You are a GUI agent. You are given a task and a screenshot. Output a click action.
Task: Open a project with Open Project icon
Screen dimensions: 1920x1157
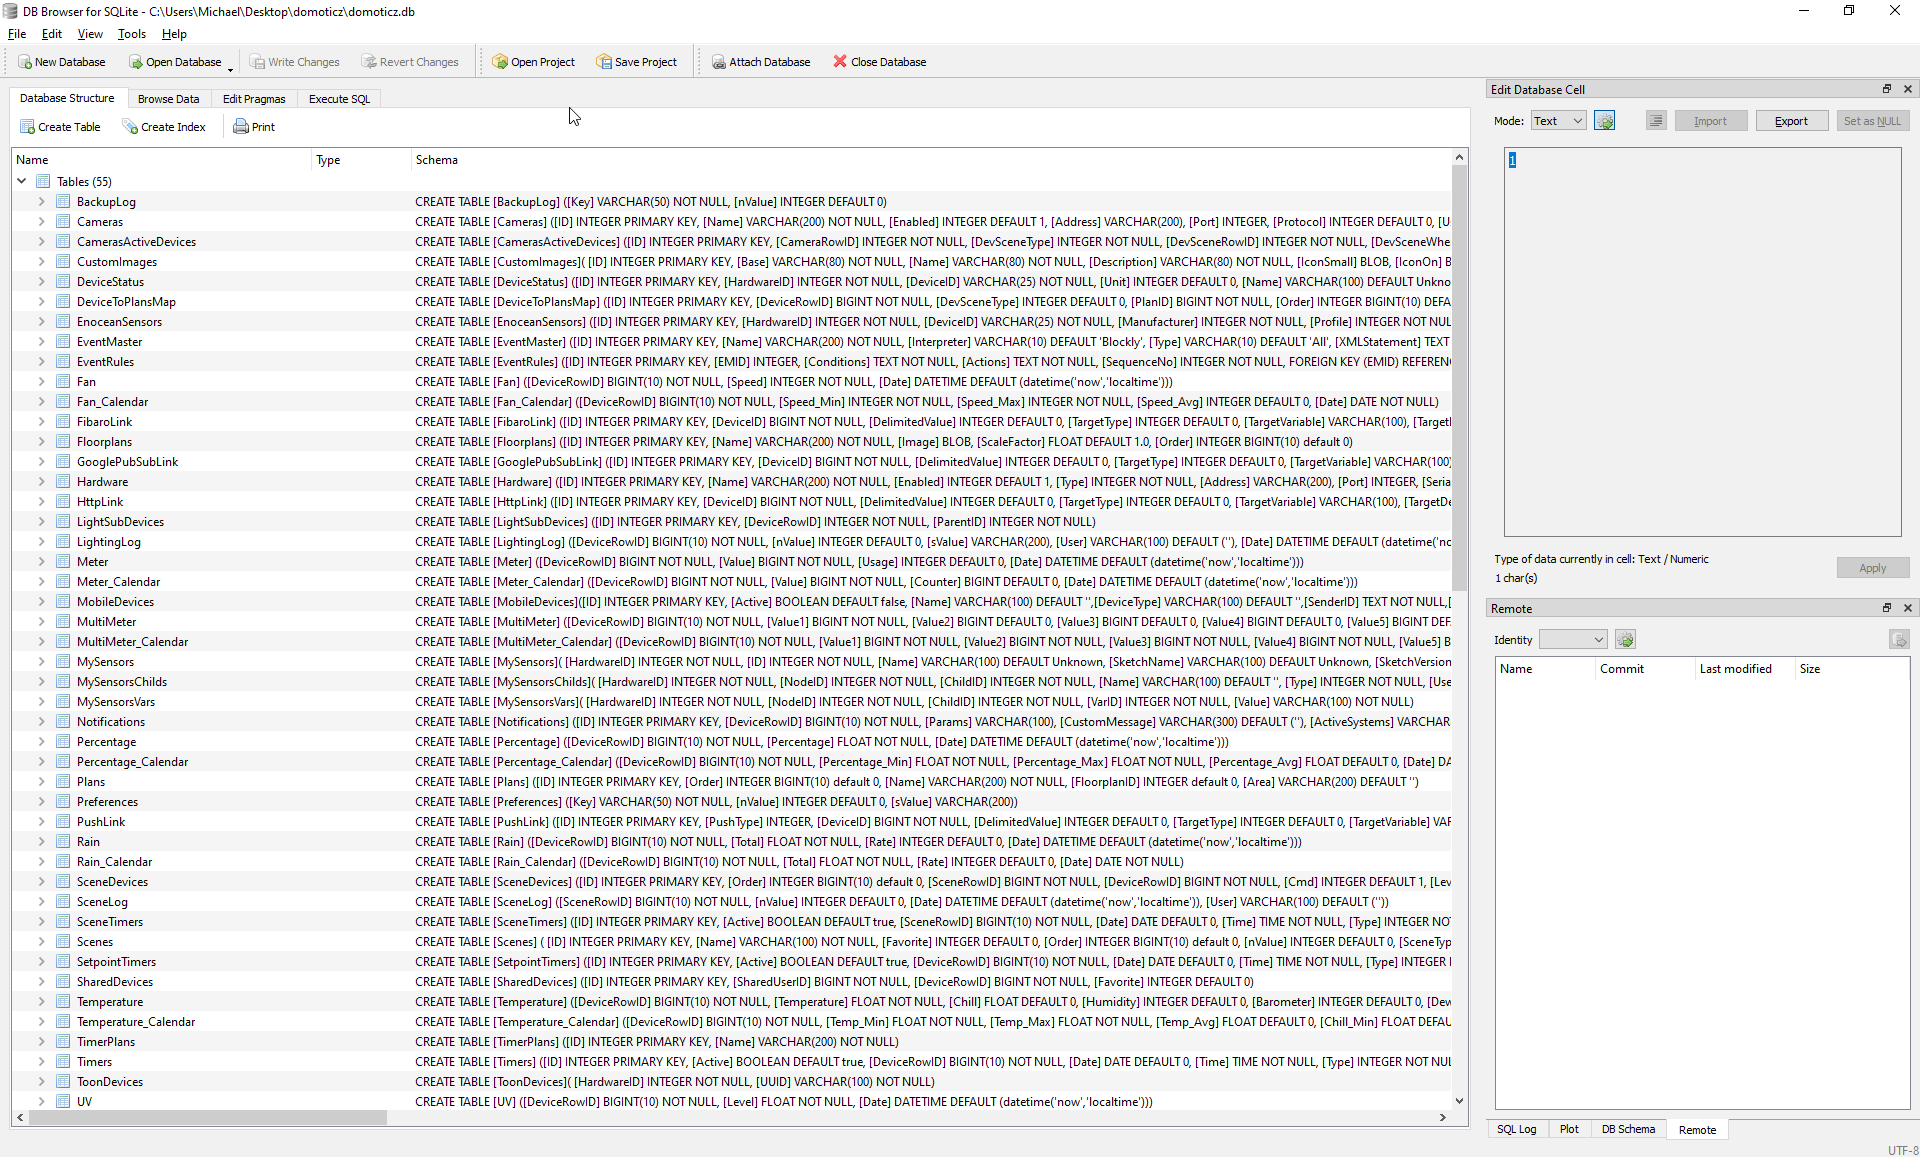click(x=500, y=62)
